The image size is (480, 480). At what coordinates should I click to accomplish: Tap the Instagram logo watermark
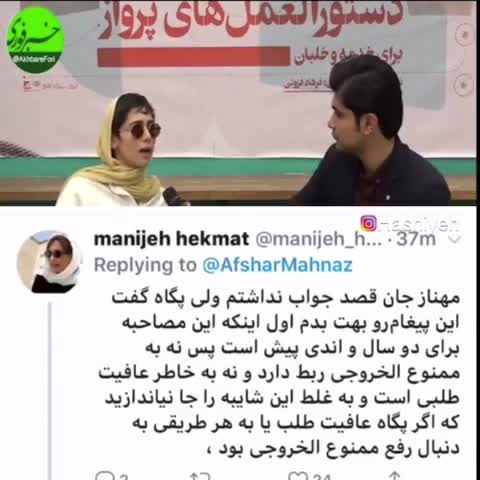(x=368, y=223)
